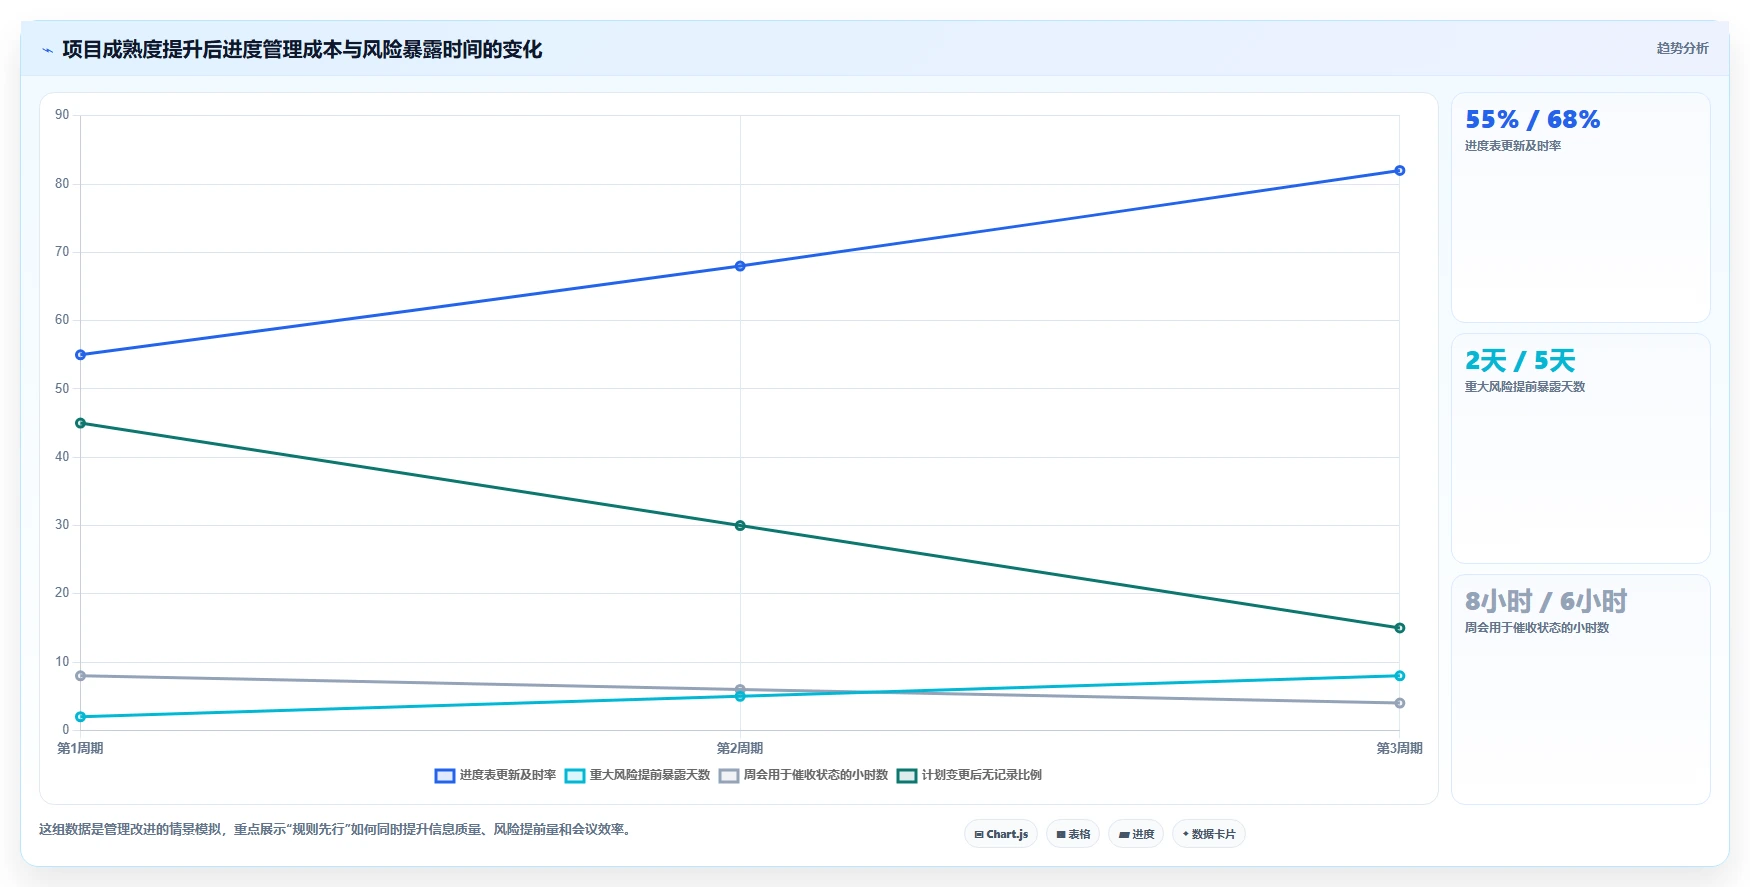The image size is (1750, 887).
Task: Click the 计划变更后无记录比例 legend label text
Action: [982, 775]
